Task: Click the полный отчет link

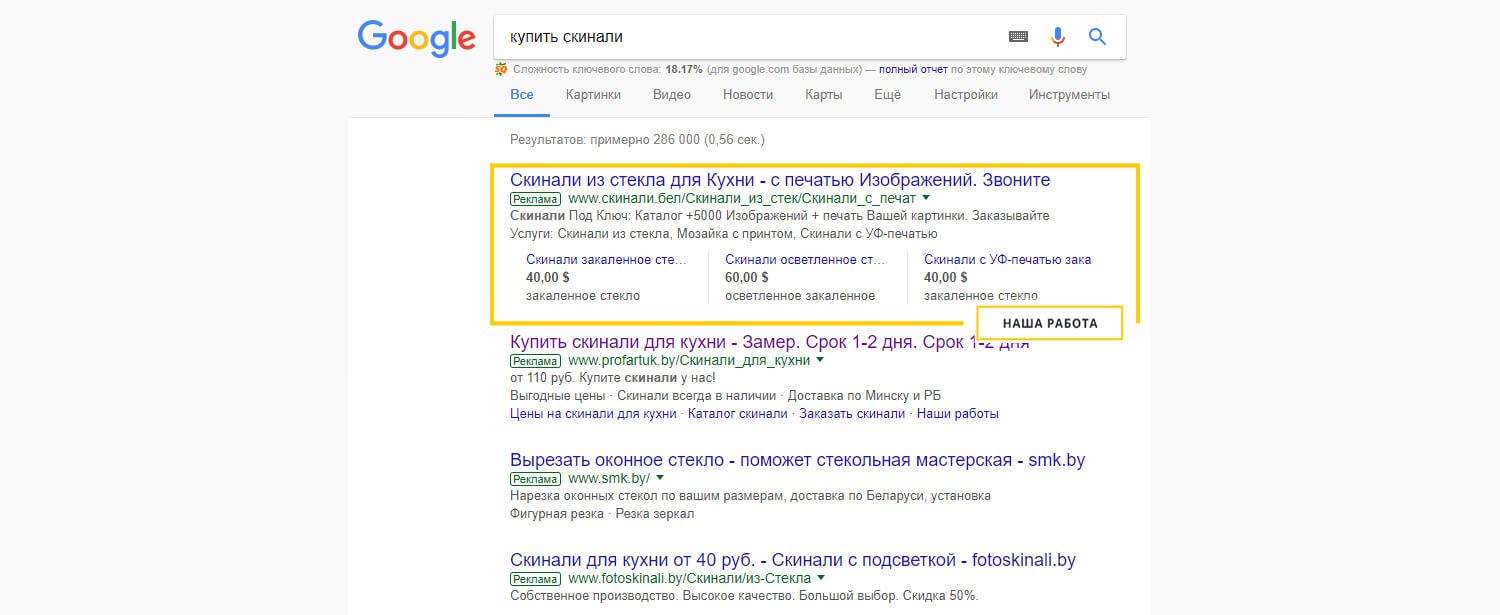Action: click(x=913, y=70)
